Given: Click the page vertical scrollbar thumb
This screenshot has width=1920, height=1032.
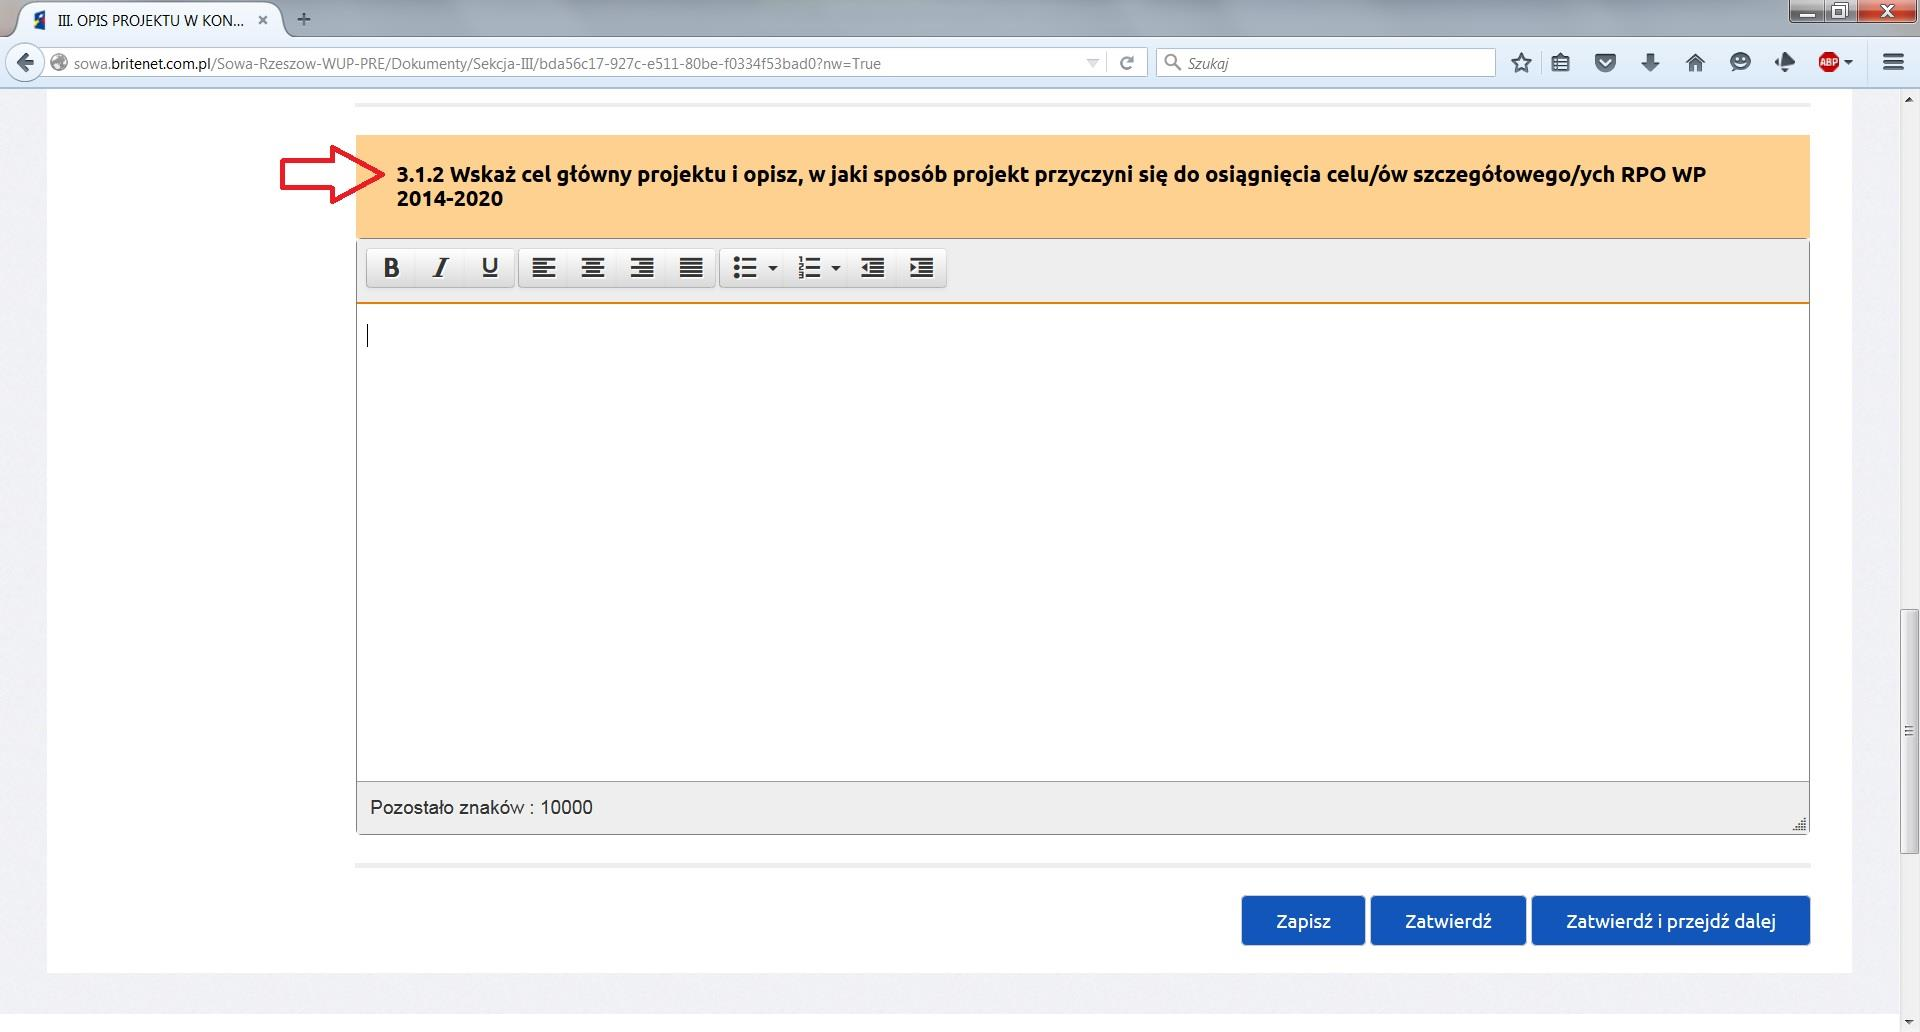Looking at the screenshot, I should point(1910,731).
